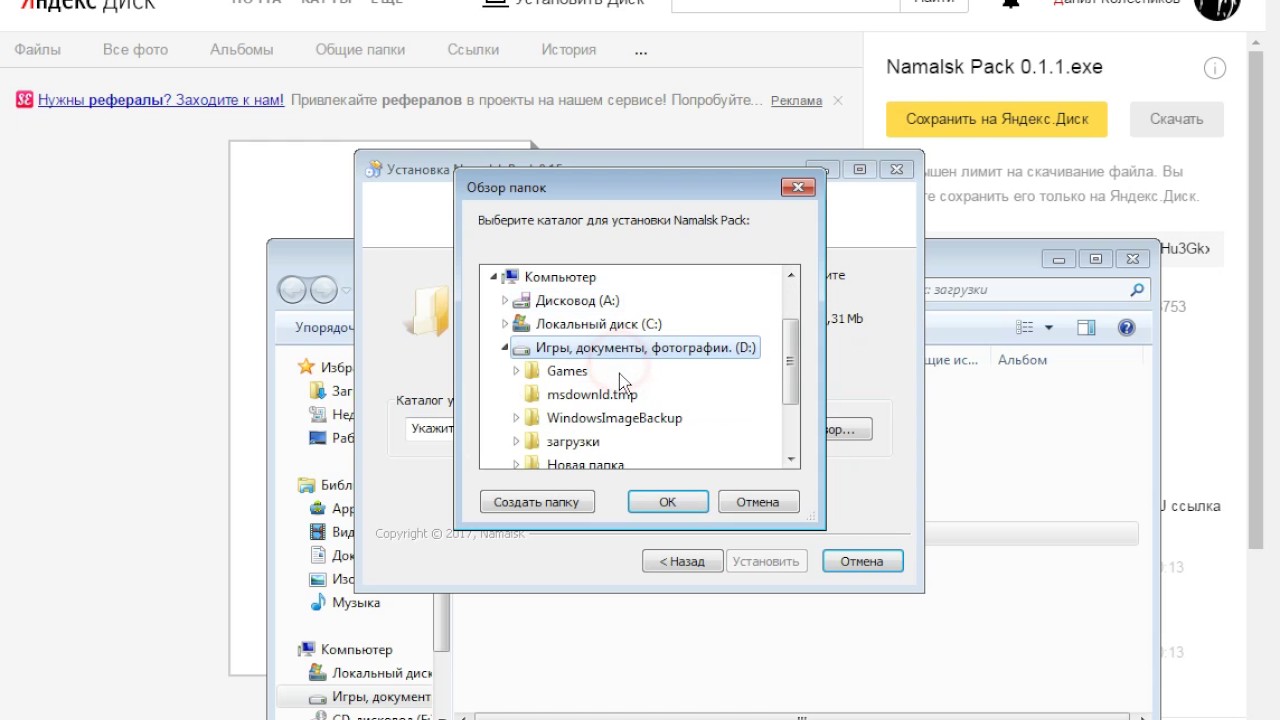Open the Файлы tab in Yandex Disk
The image size is (1280, 720).
[x=37, y=49]
